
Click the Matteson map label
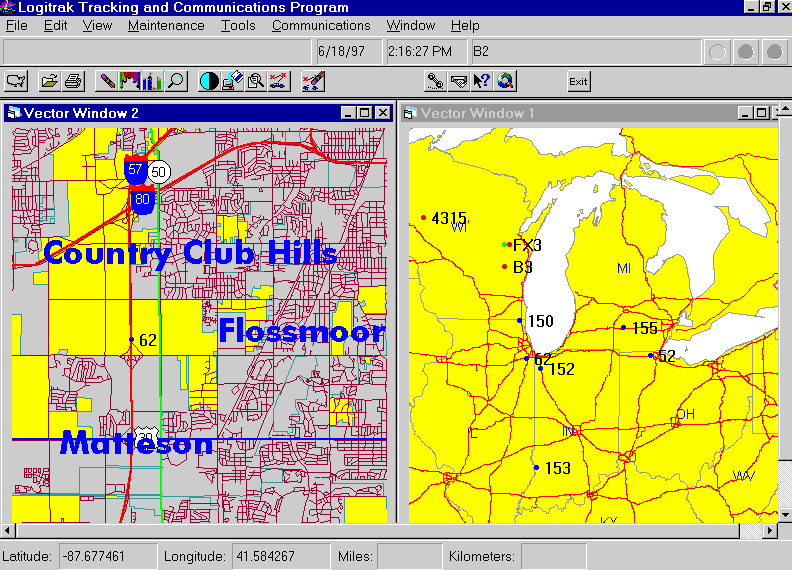pyautogui.click(x=136, y=443)
